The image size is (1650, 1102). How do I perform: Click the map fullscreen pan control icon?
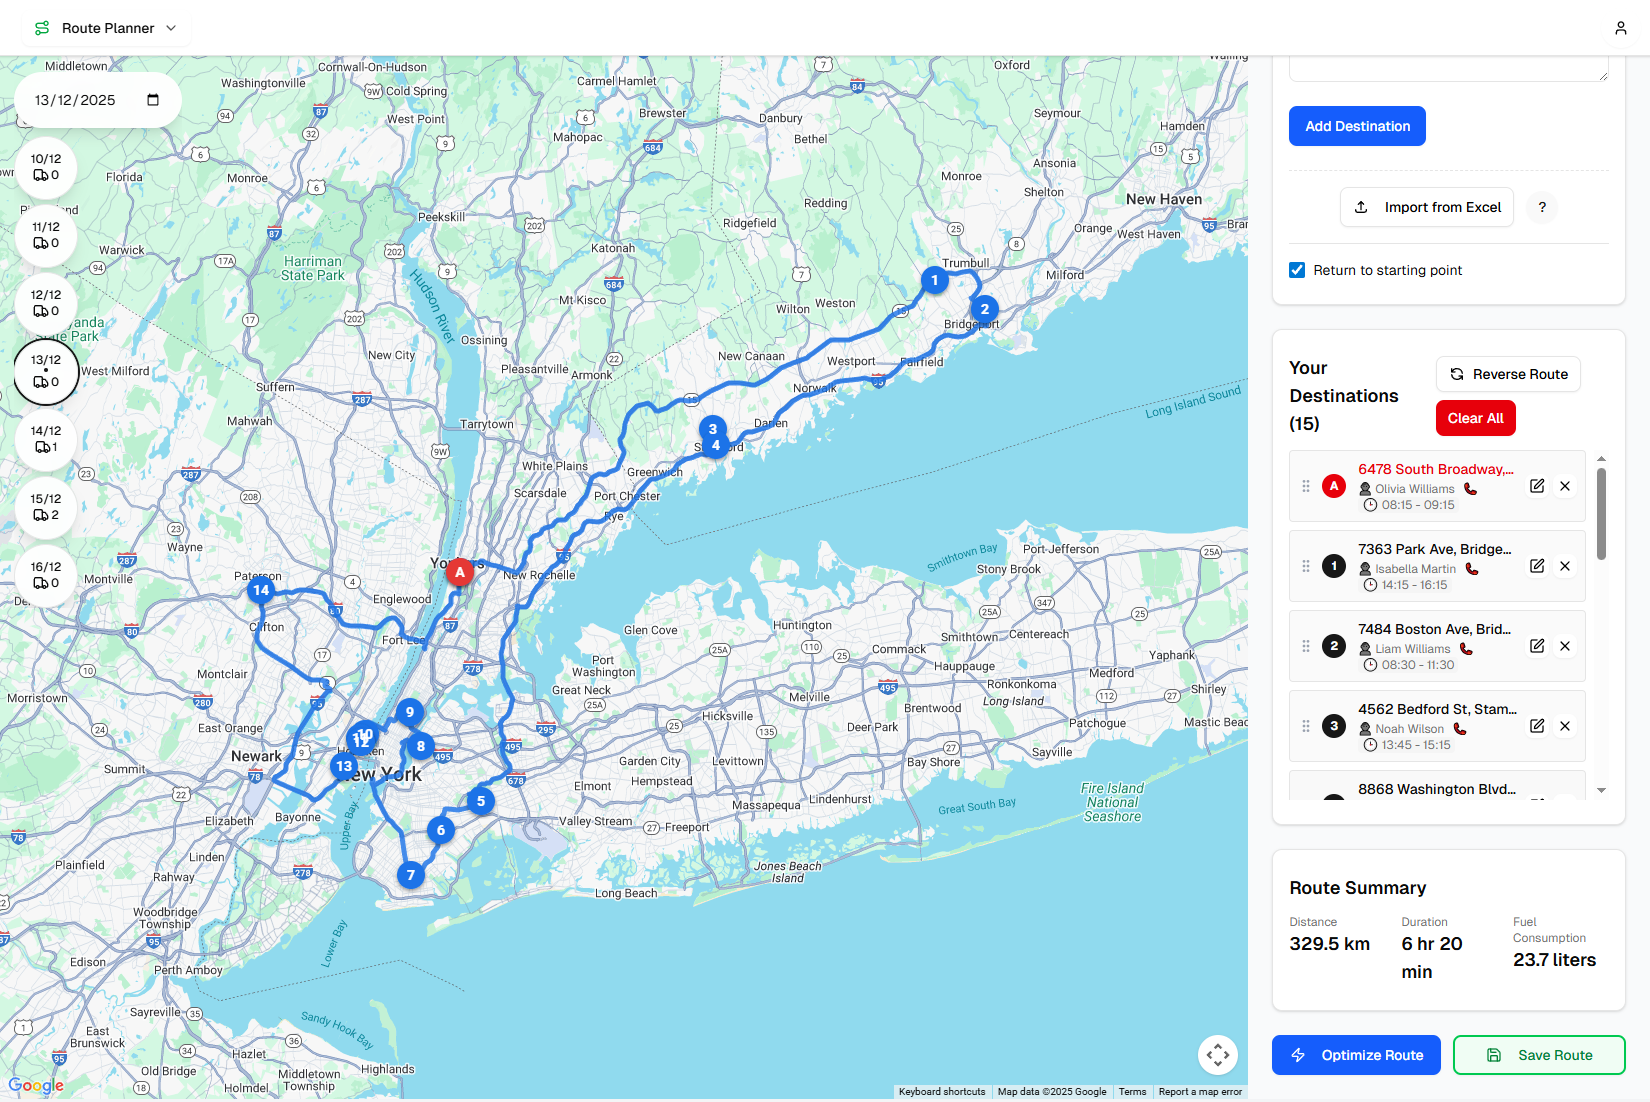[1218, 1055]
